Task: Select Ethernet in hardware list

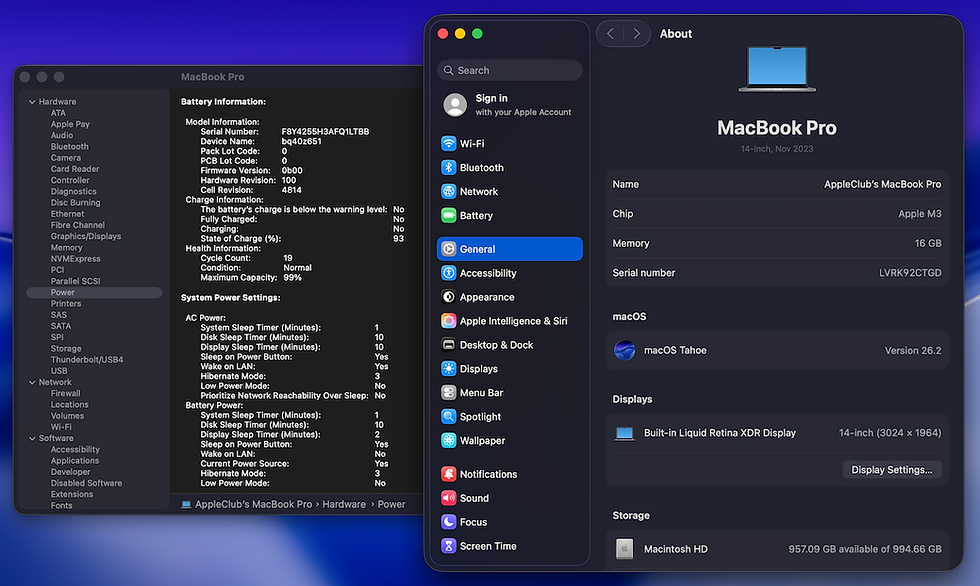Action: (66, 214)
